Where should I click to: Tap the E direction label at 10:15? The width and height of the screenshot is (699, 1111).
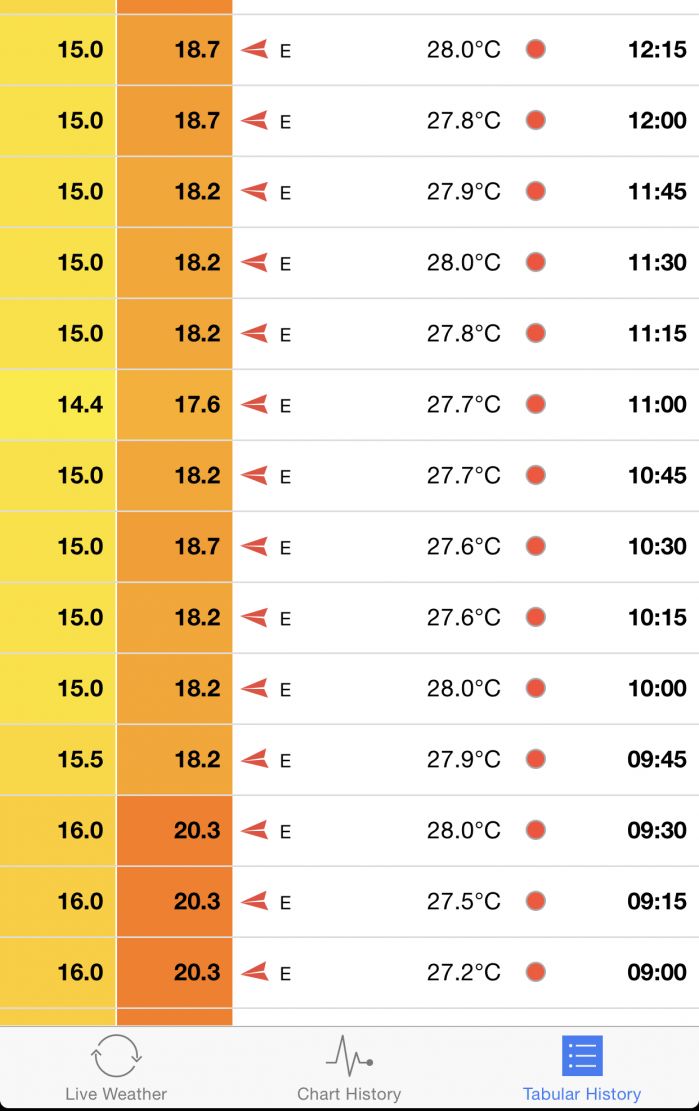coord(285,619)
